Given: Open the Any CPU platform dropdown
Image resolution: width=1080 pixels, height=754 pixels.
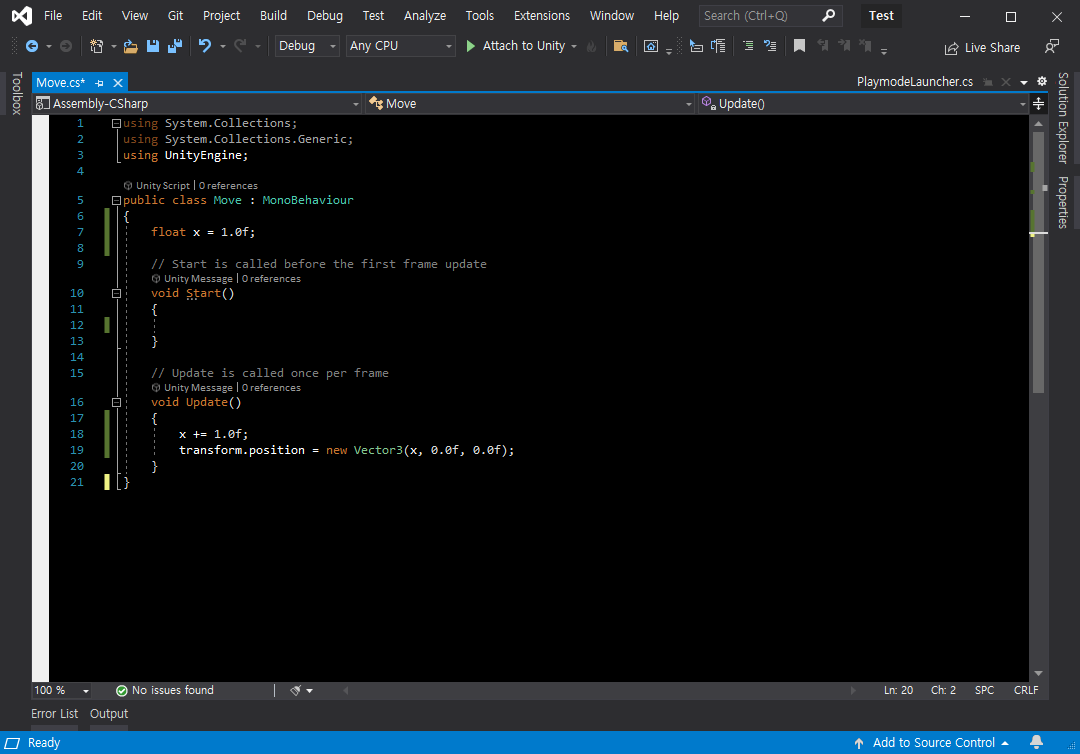Looking at the screenshot, I should [x=400, y=45].
